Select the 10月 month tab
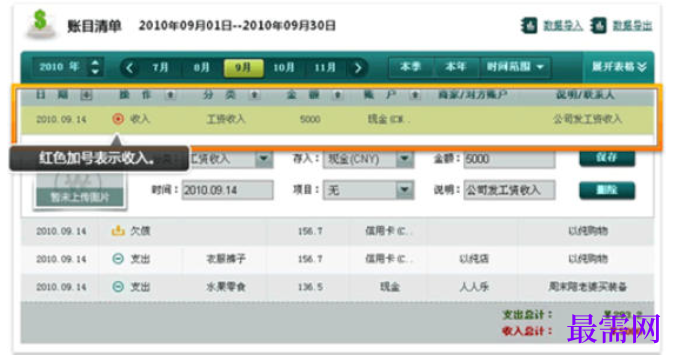 pyautogui.click(x=284, y=68)
